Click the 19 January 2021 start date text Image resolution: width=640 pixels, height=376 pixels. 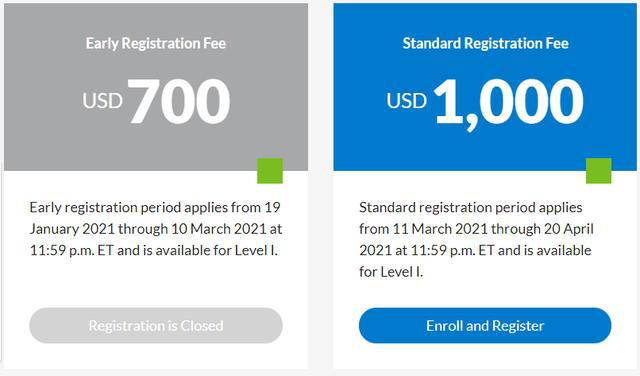[155, 218]
